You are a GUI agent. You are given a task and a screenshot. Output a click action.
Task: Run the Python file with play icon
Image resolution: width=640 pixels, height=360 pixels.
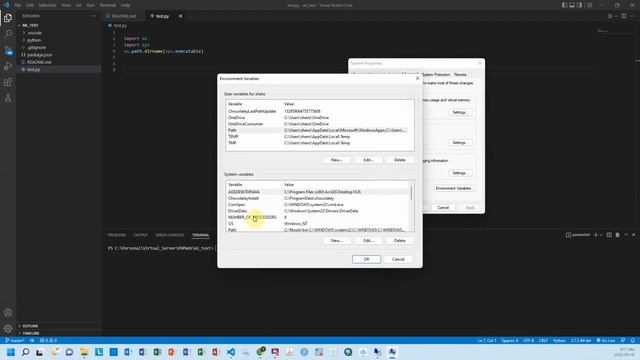coord(610,16)
